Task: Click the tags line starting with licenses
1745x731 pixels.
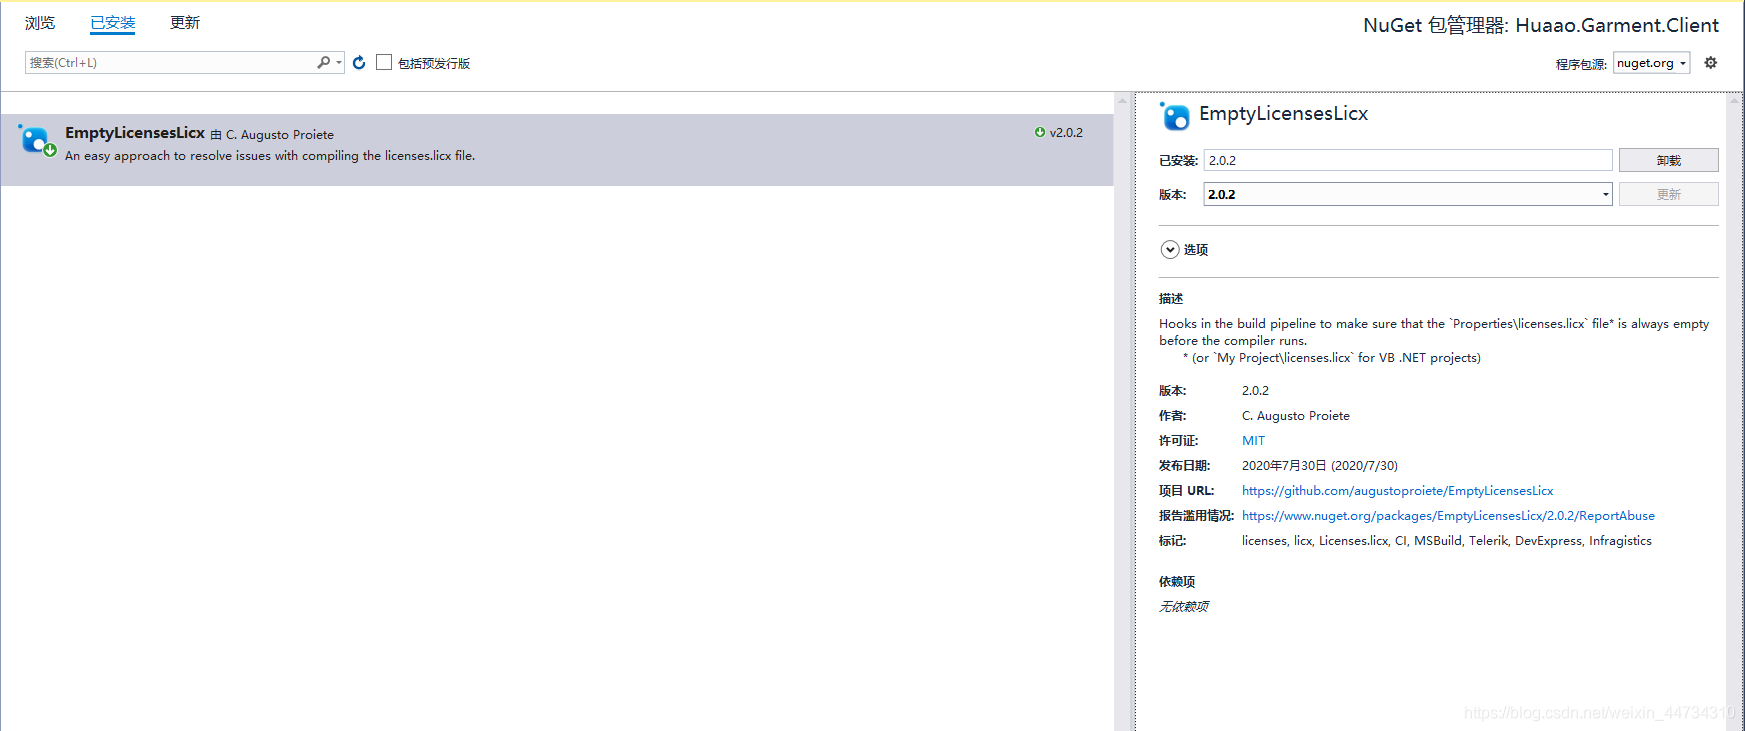Action: click(1446, 540)
